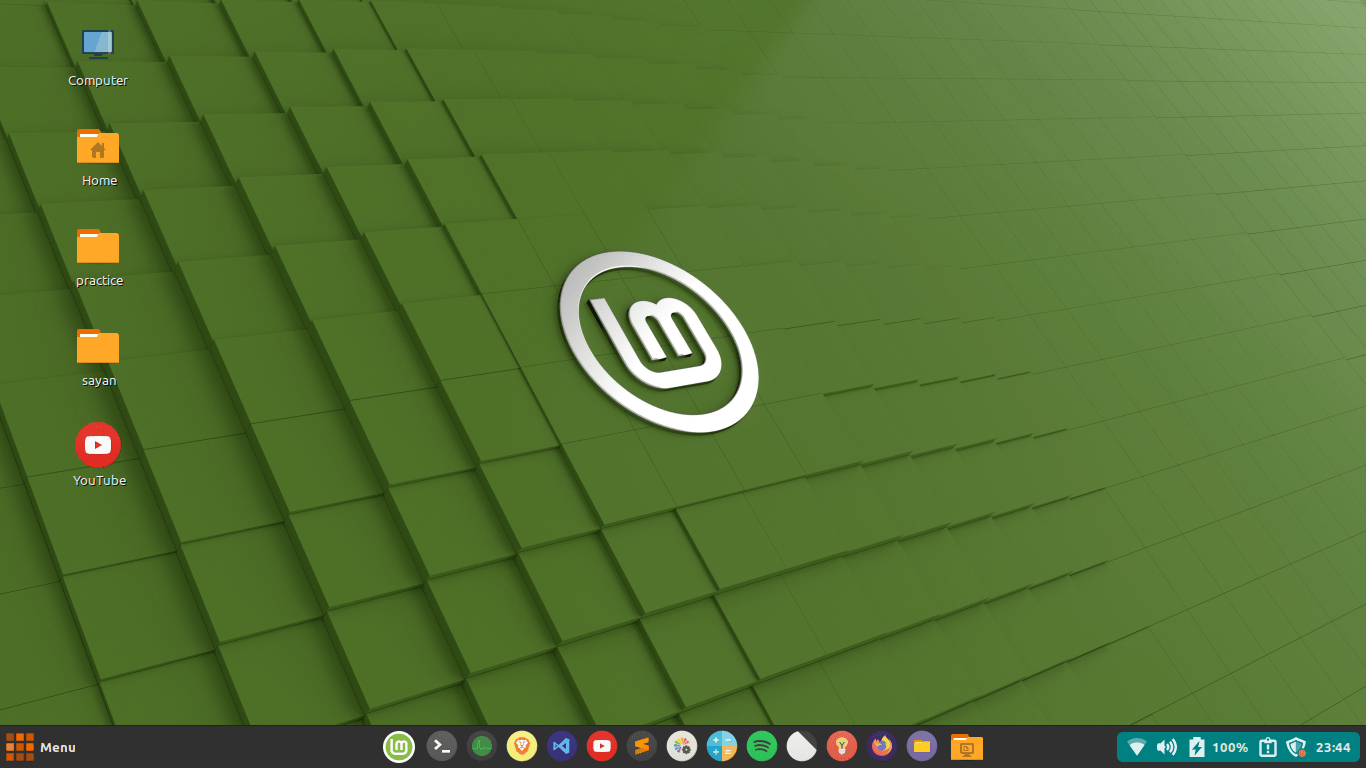Open Spotify from the panel
The image size is (1366, 768).
762,746
